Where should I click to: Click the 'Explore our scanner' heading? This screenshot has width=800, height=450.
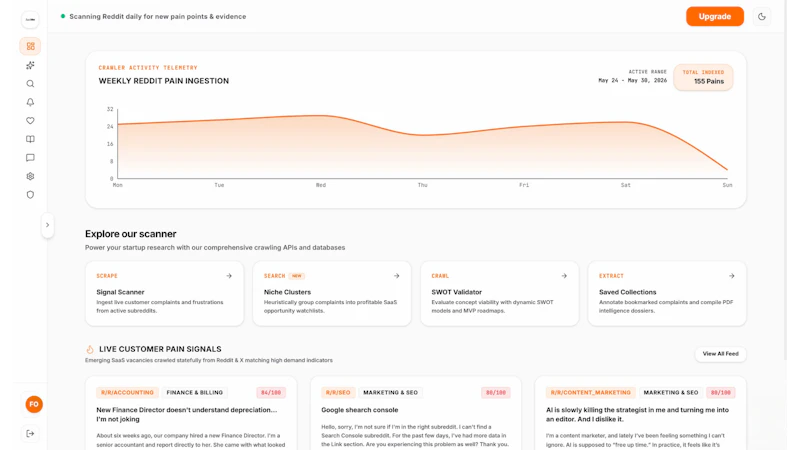(131, 234)
